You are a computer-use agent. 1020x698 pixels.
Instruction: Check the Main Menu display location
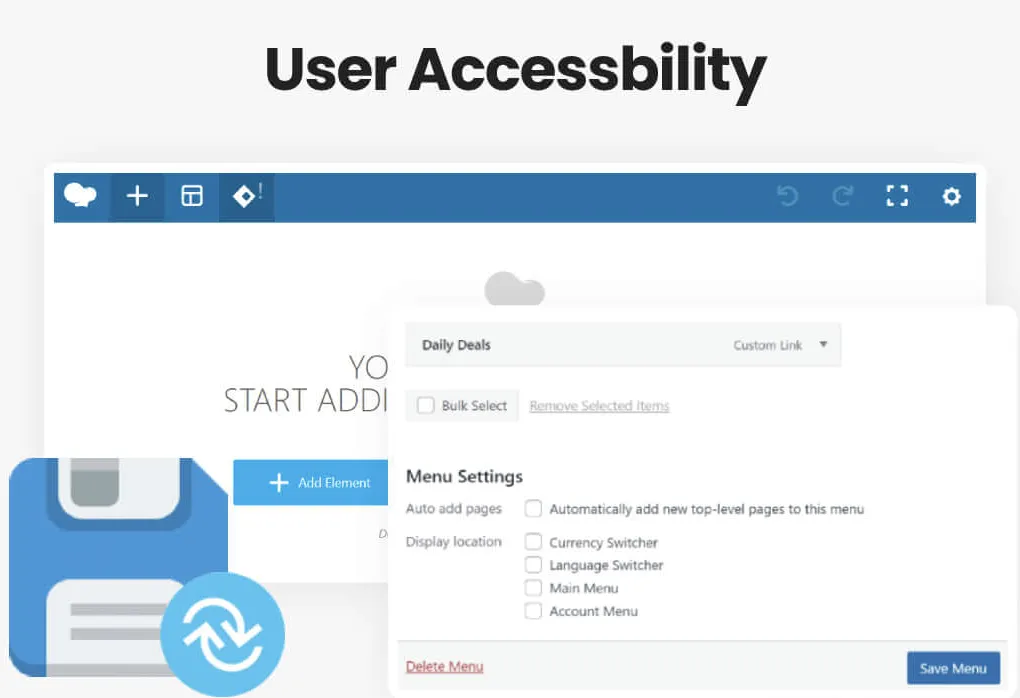click(x=533, y=588)
